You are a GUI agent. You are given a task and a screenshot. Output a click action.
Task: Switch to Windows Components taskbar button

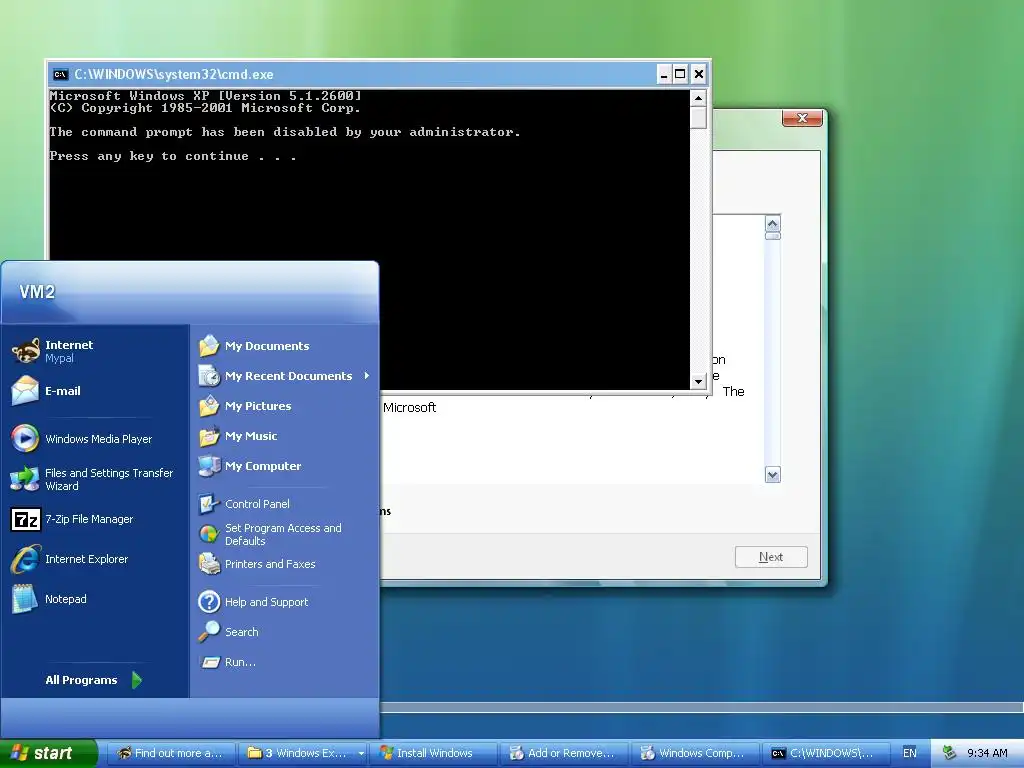[696, 753]
